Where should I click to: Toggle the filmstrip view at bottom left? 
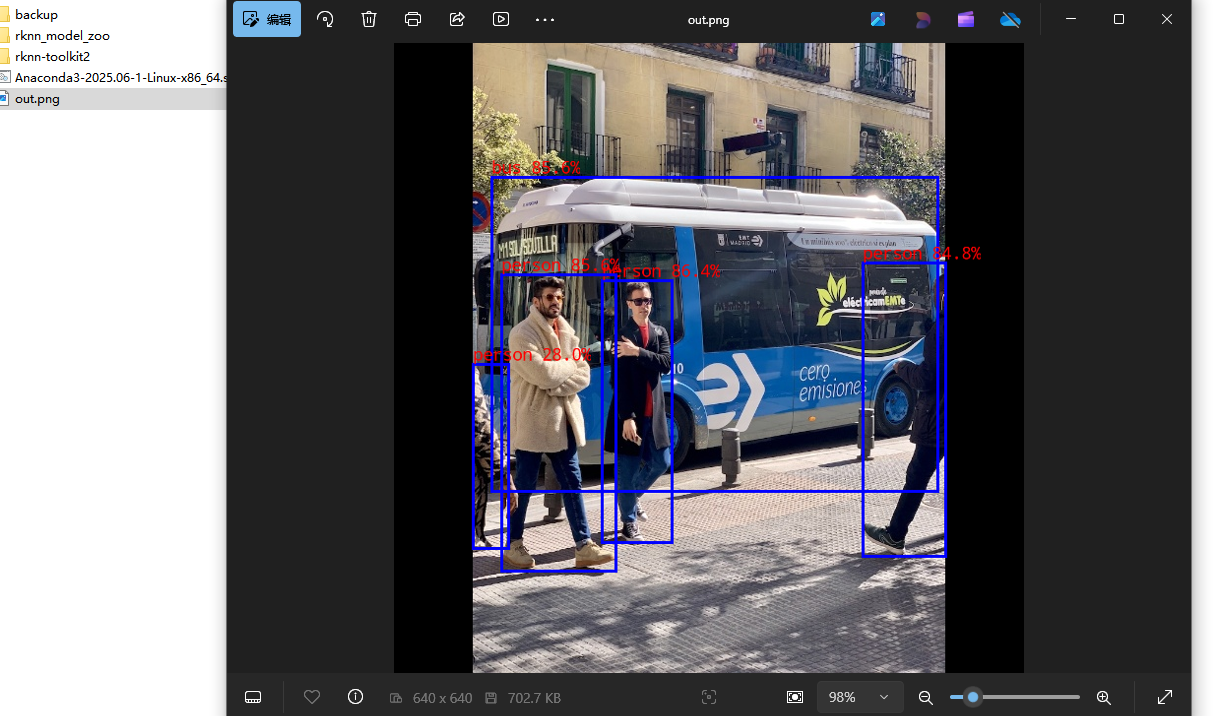[253, 697]
